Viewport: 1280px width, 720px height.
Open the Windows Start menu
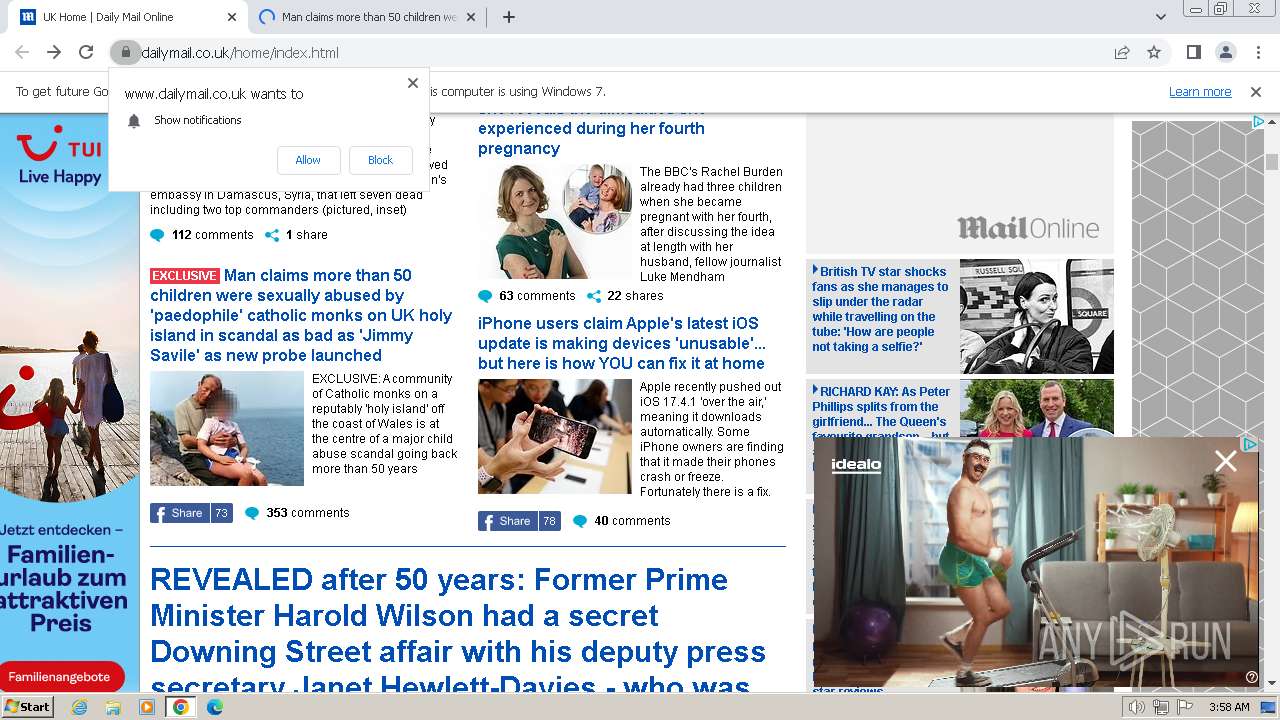click(28, 707)
